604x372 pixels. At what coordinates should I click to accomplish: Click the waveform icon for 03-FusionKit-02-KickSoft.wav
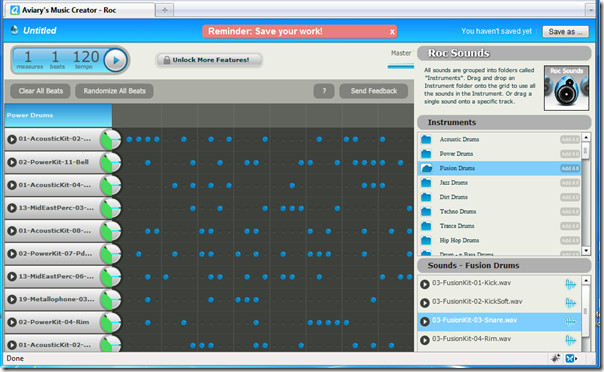[x=570, y=303]
